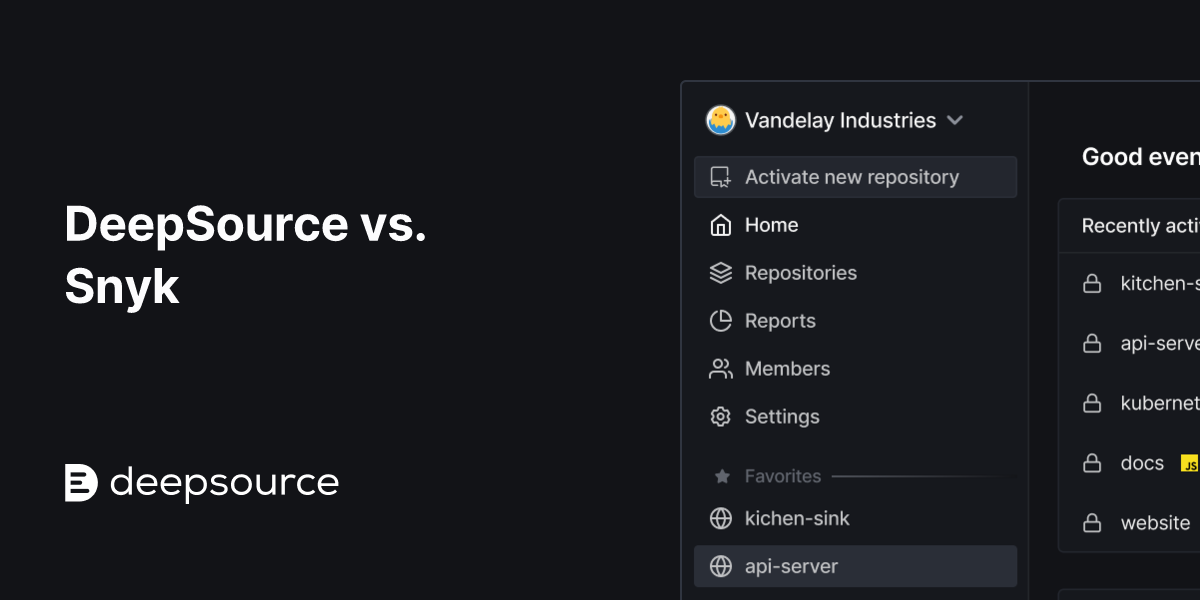Click the Home house icon
Viewport: 1200px width, 600px height.
point(720,225)
